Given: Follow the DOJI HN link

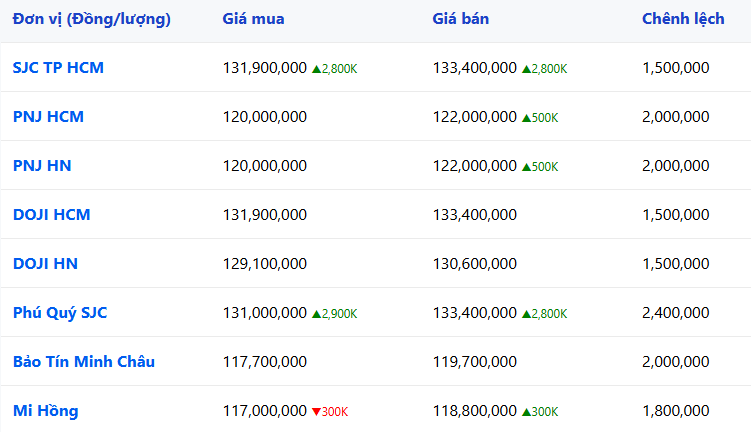Looking at the screenshot, I should 45,264.
